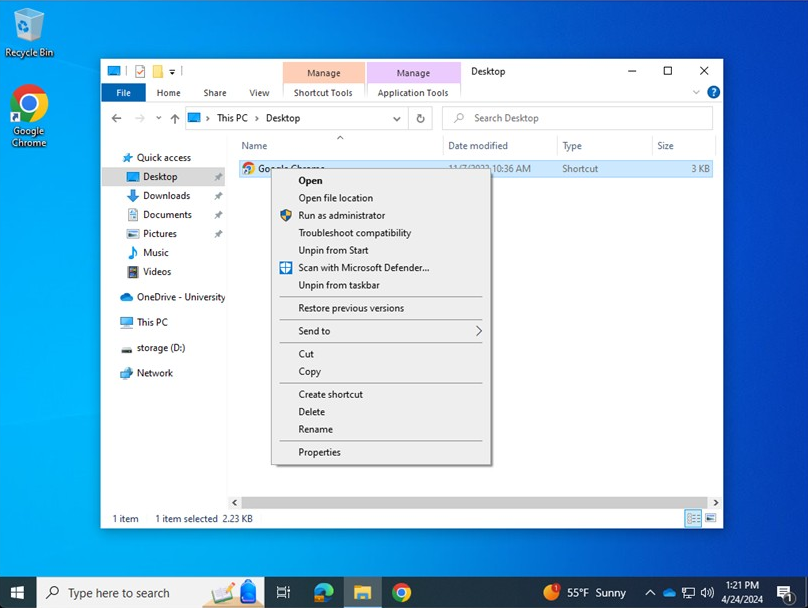Choose Create shortcut from the context menu
Screen dimensions: 808x608
click(381, 395)
